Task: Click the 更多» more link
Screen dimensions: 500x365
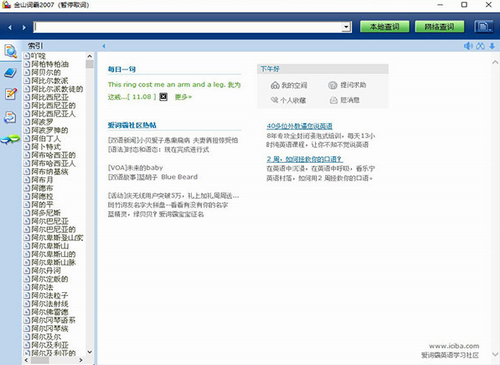Action: (x=183, y=97)
